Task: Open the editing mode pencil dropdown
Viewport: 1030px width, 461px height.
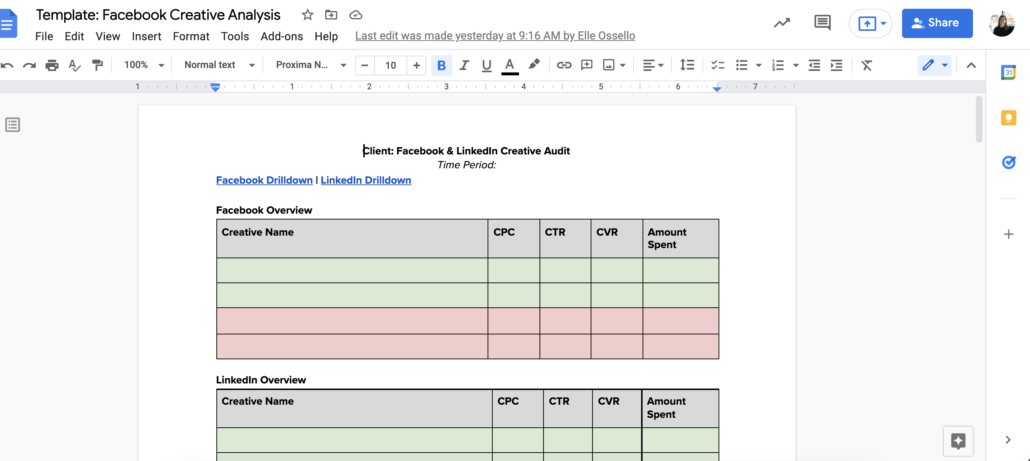Action: click(935, 65)
